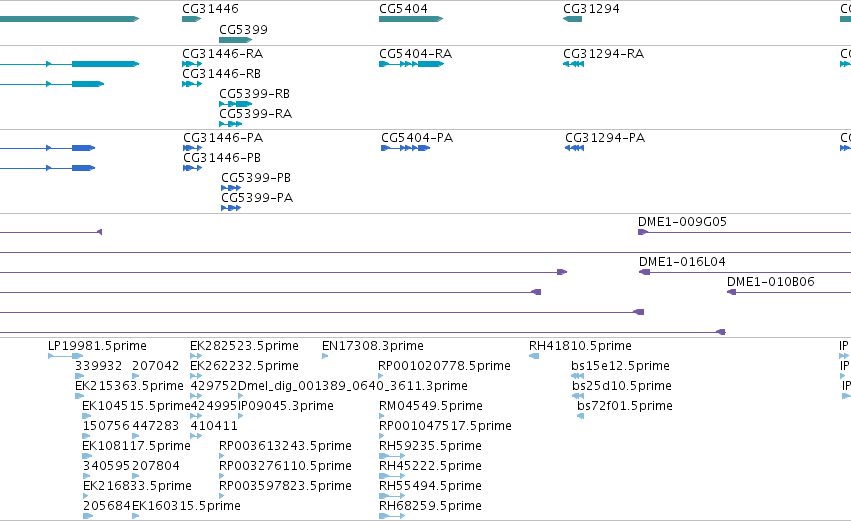The height and width of the screenshot is (521, 851).
Task: Open Dmel_dig_001389_0640_3611.3prime EST
Action: click(x=241, y=397)
